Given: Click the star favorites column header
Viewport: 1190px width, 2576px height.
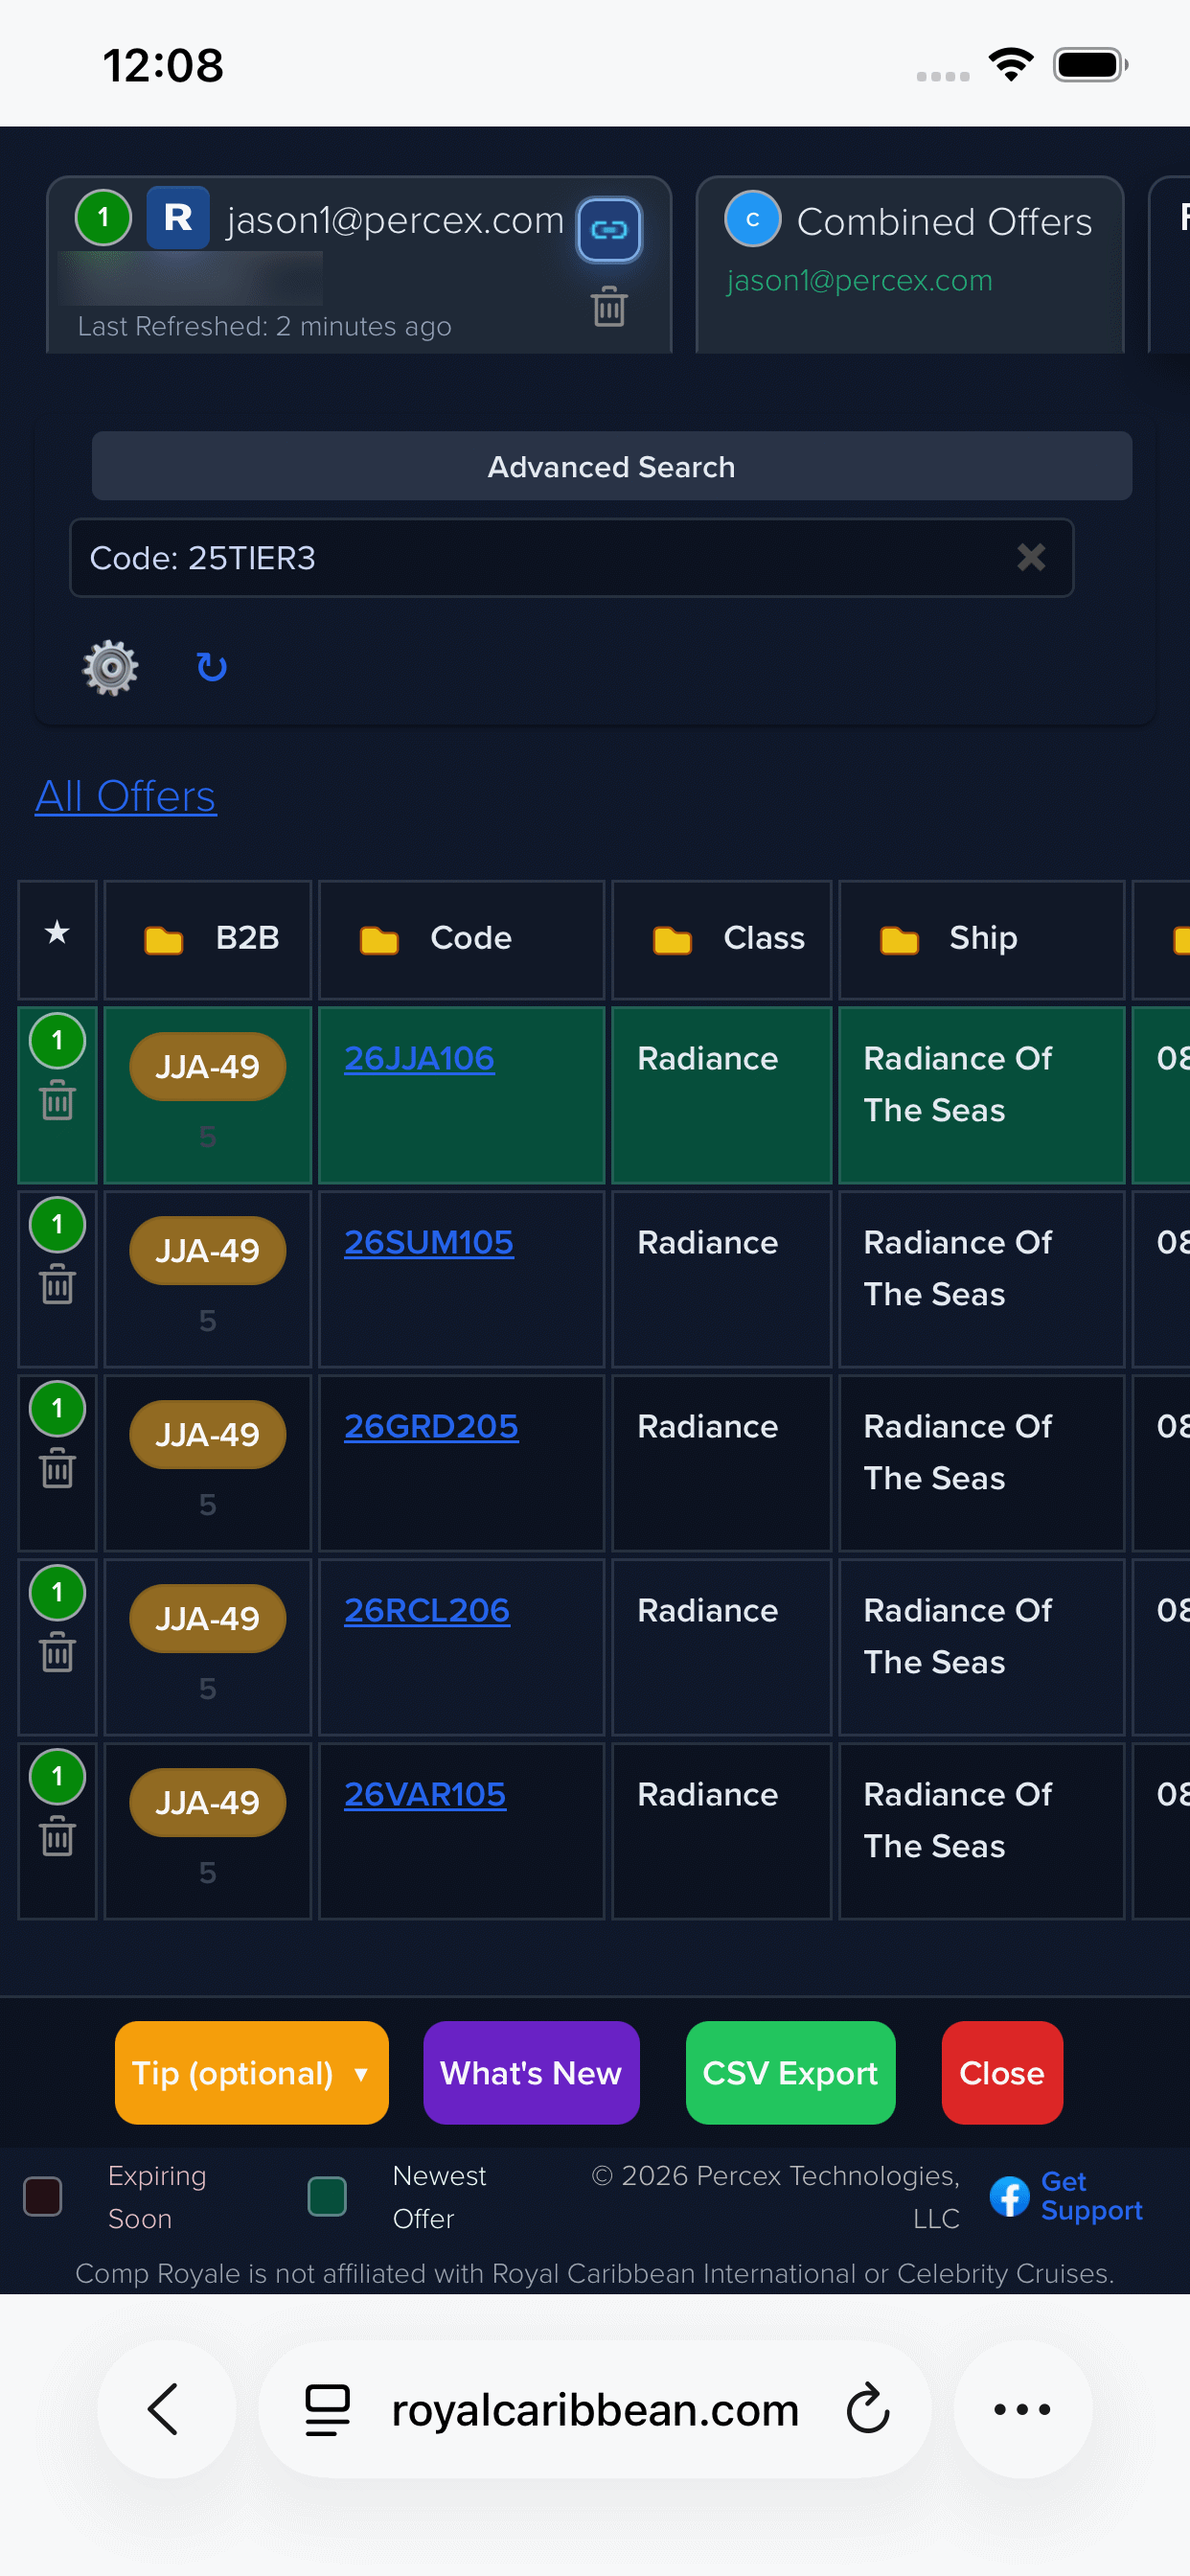Looking at the screenshot, I should point(57,934).
